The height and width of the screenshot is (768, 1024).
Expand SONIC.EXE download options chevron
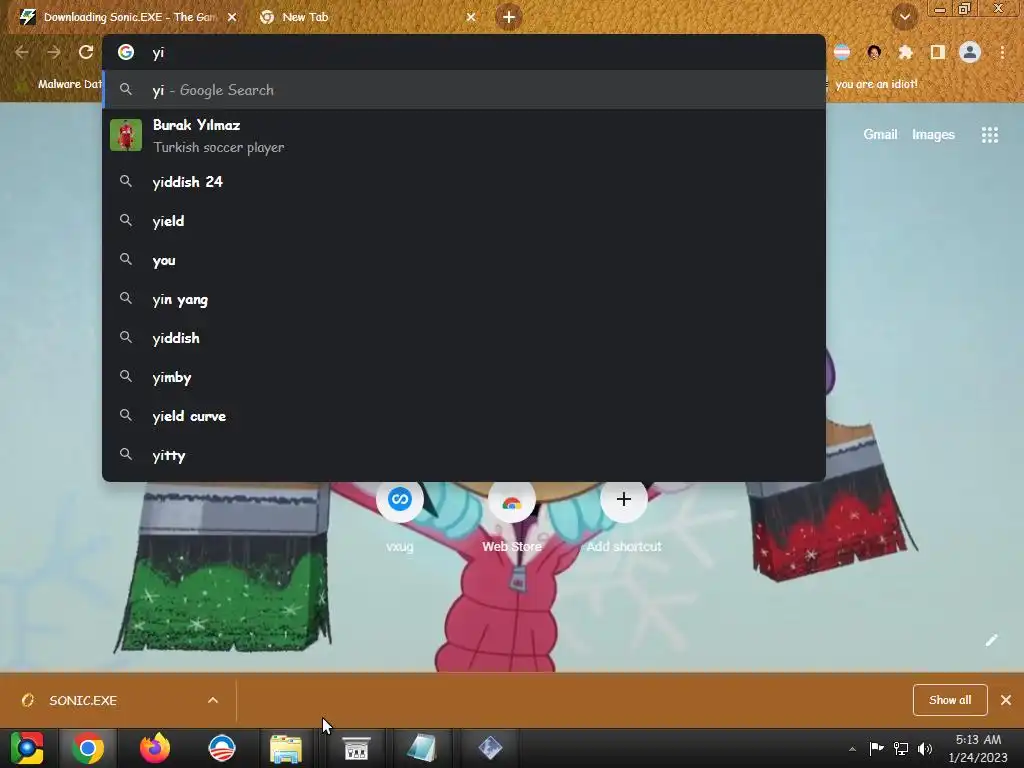[x=213, y=700]
